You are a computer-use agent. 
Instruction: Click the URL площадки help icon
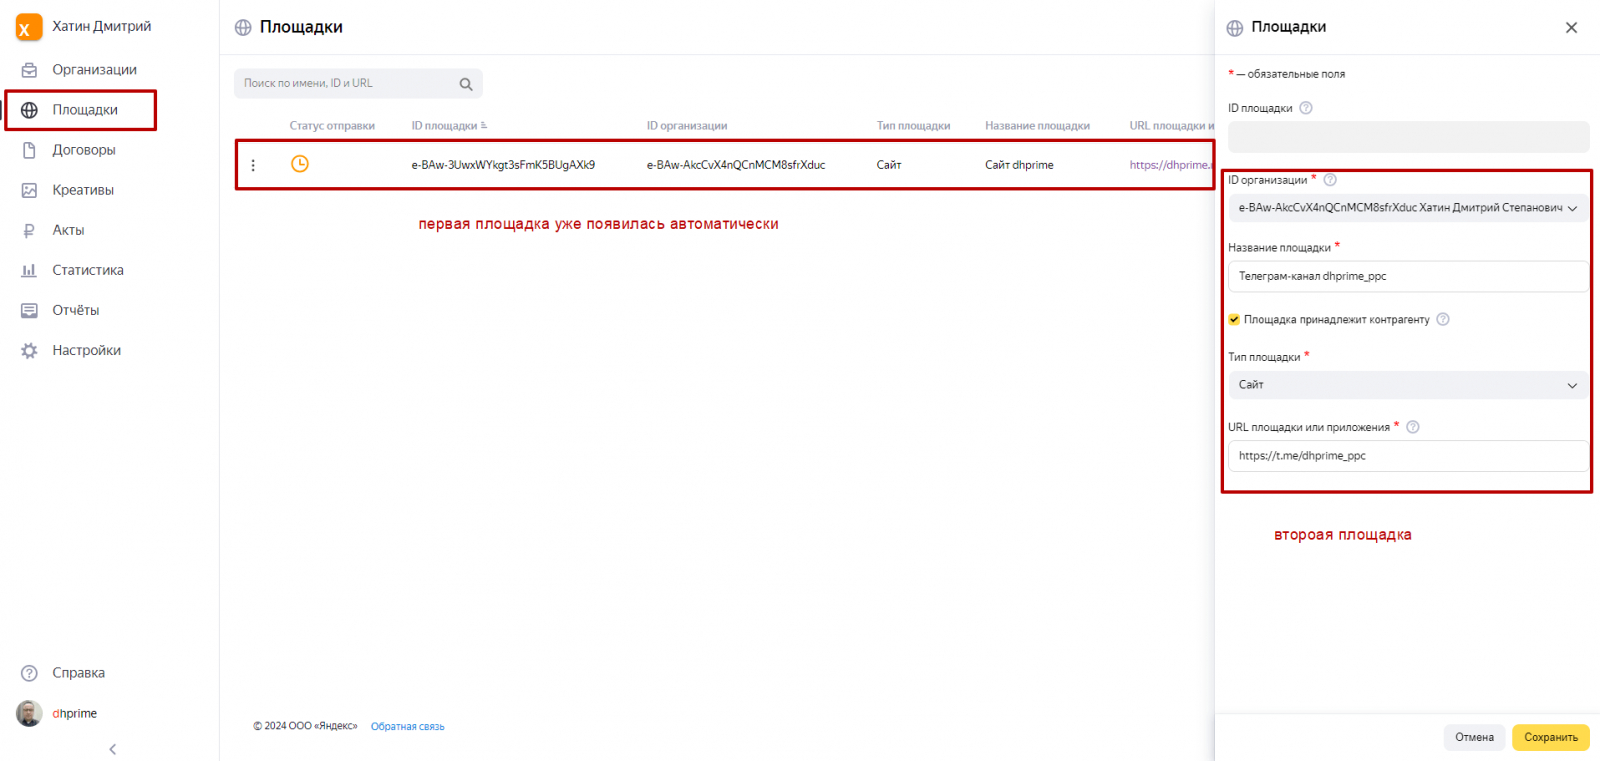pyautogui.click(x=1413, y=427)
